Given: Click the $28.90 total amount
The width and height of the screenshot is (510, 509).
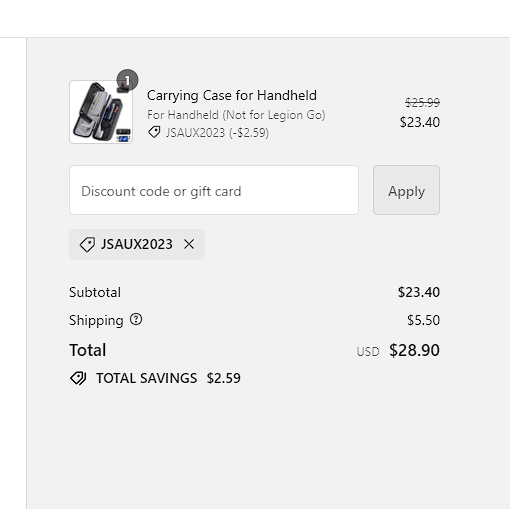Looking at the screenshot, I should (414, 350).
